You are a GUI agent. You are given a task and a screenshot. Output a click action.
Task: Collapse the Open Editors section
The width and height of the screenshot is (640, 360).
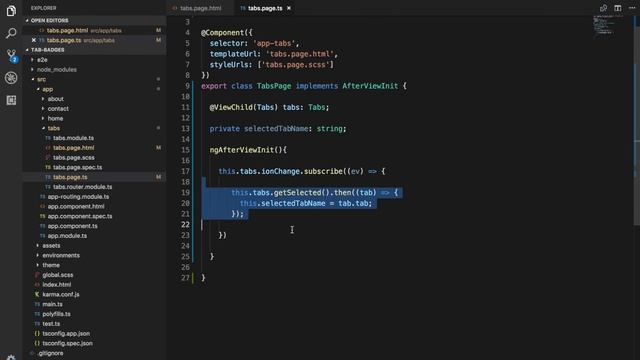(x=49, y=20)
